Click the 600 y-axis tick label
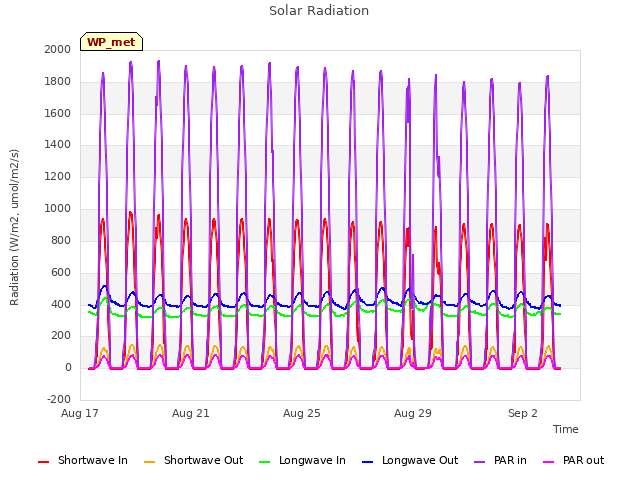This screenshot has width=640, height=480. [61, 272]
